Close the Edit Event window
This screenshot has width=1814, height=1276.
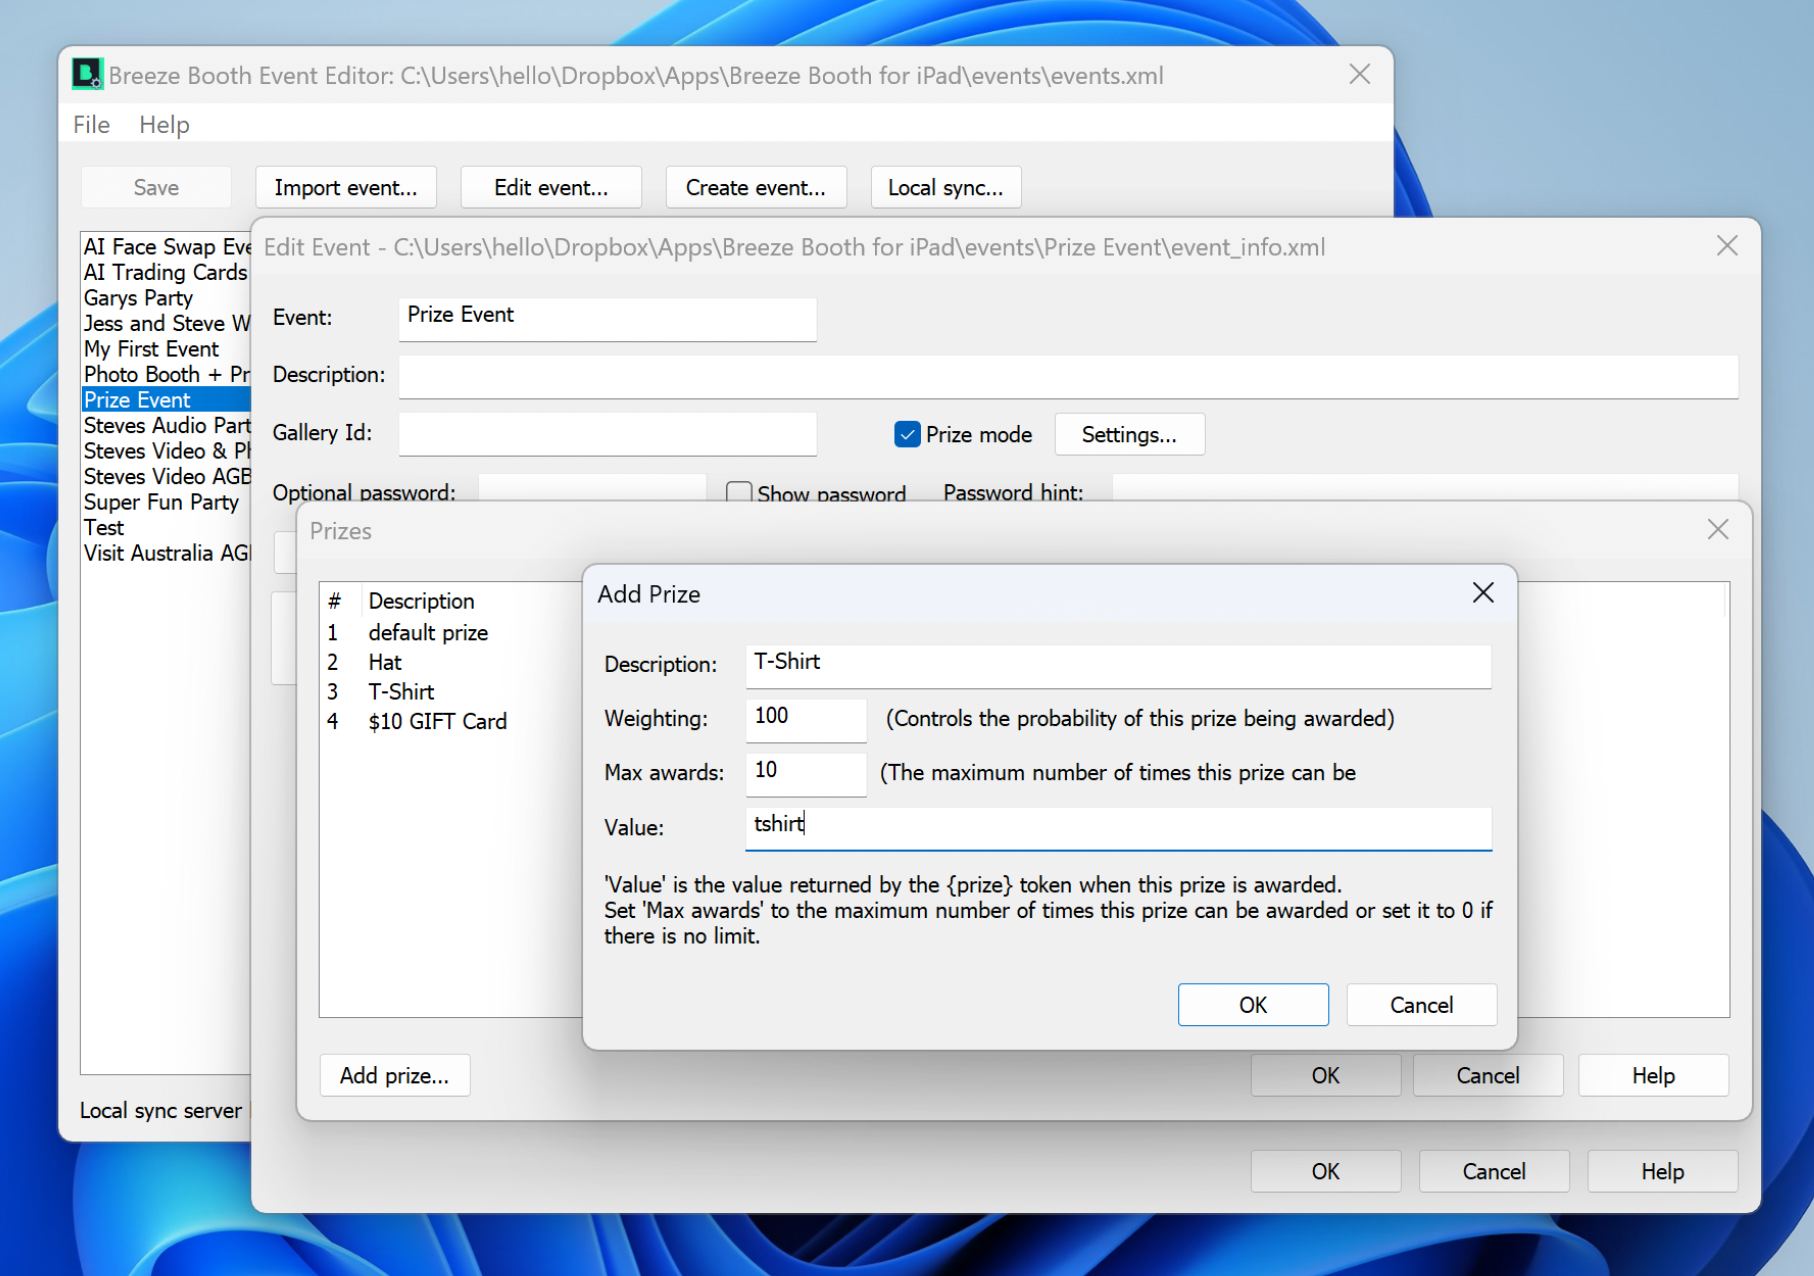(x=1726, y=246)
